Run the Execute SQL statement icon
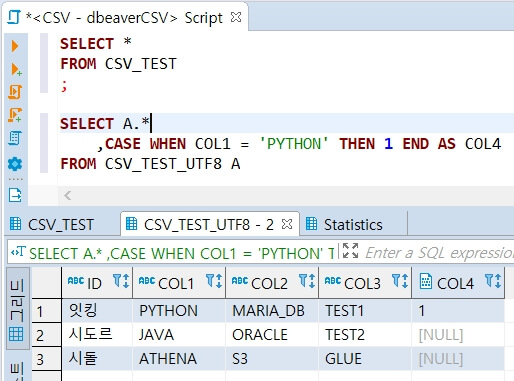Image resolution: width=514 pixels, height=381 pixels. (15, 46)
